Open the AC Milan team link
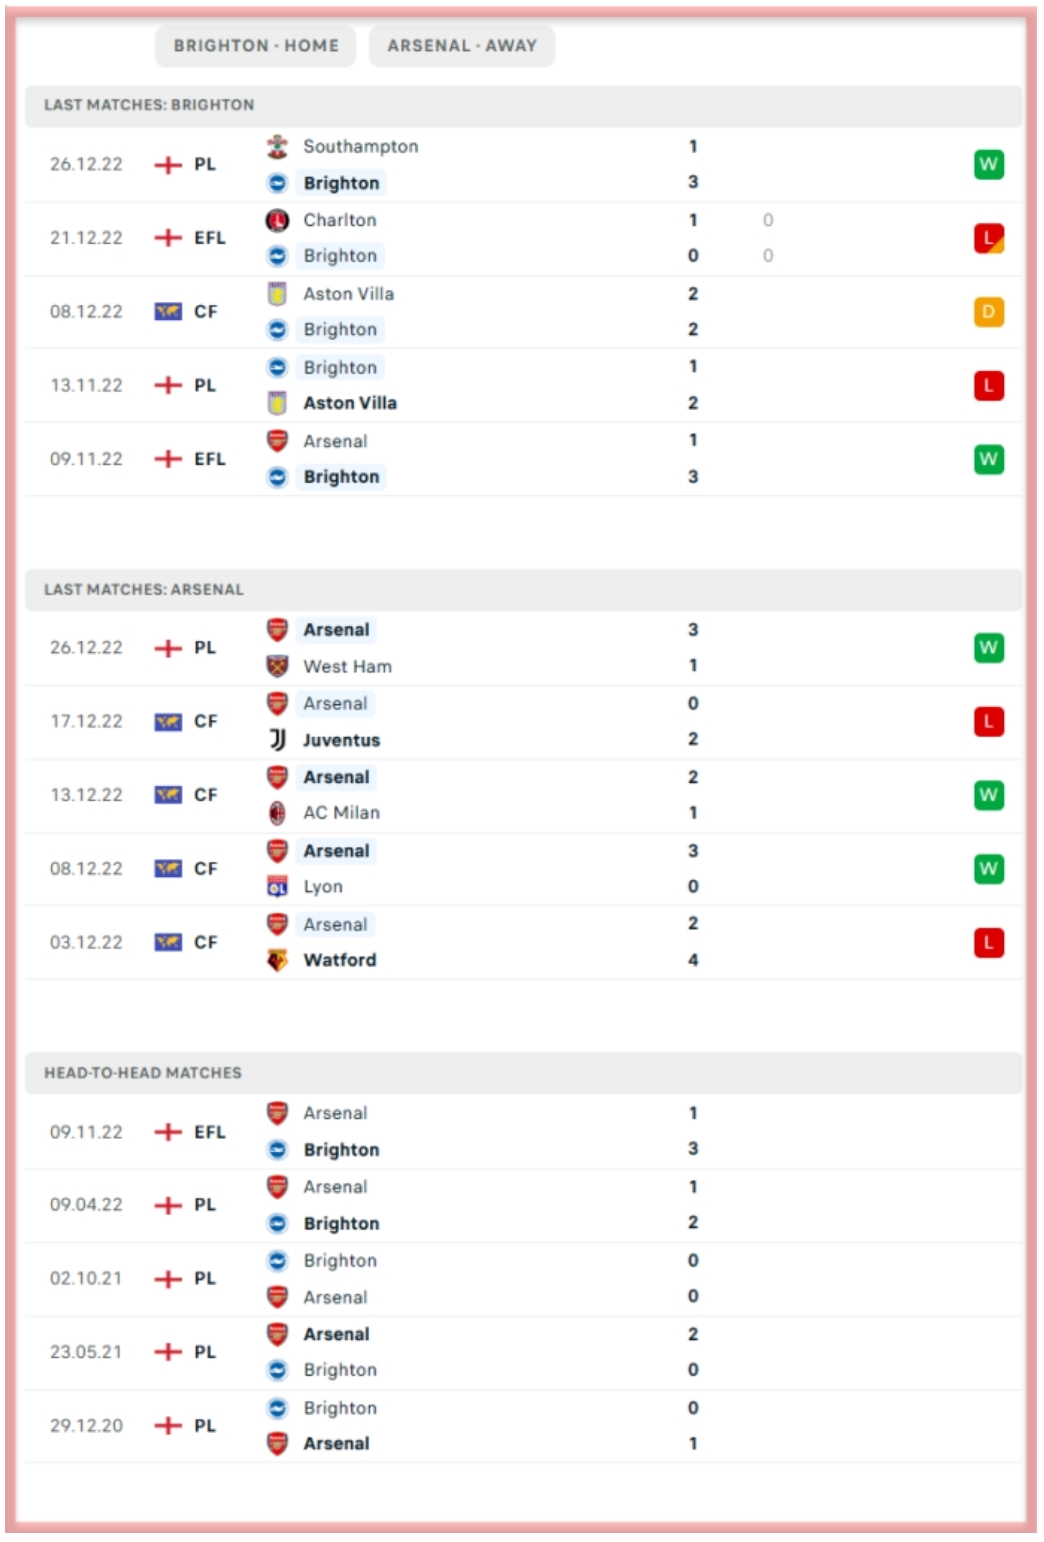Image resolution: width=1044 pixels, height=1542 pixels. [341, 813]
